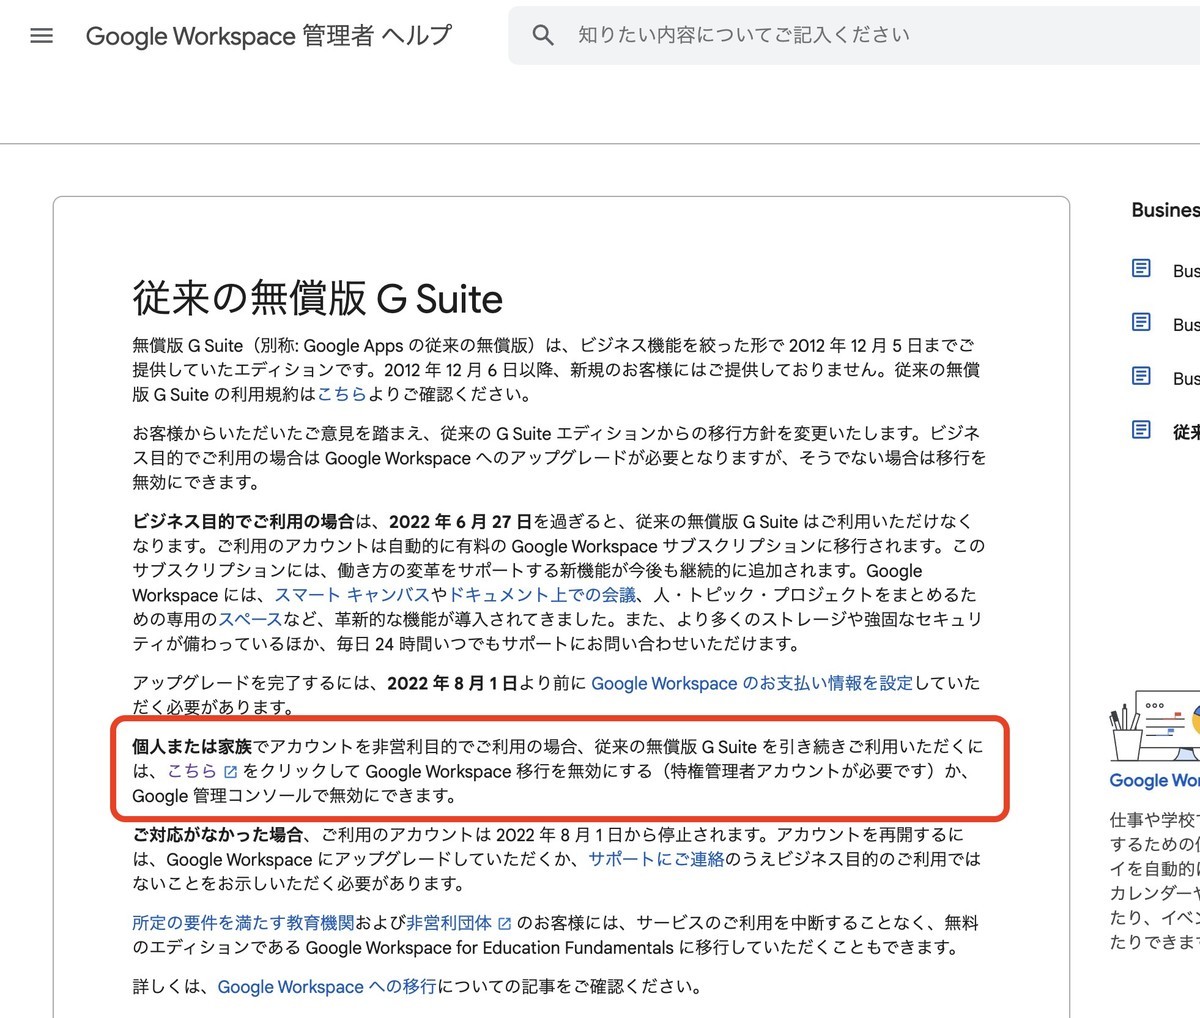The height and width of the screenshot is (1018, 1200).
Task: Click the Google Workspace promo illustration
Action: coord(1155,724)
